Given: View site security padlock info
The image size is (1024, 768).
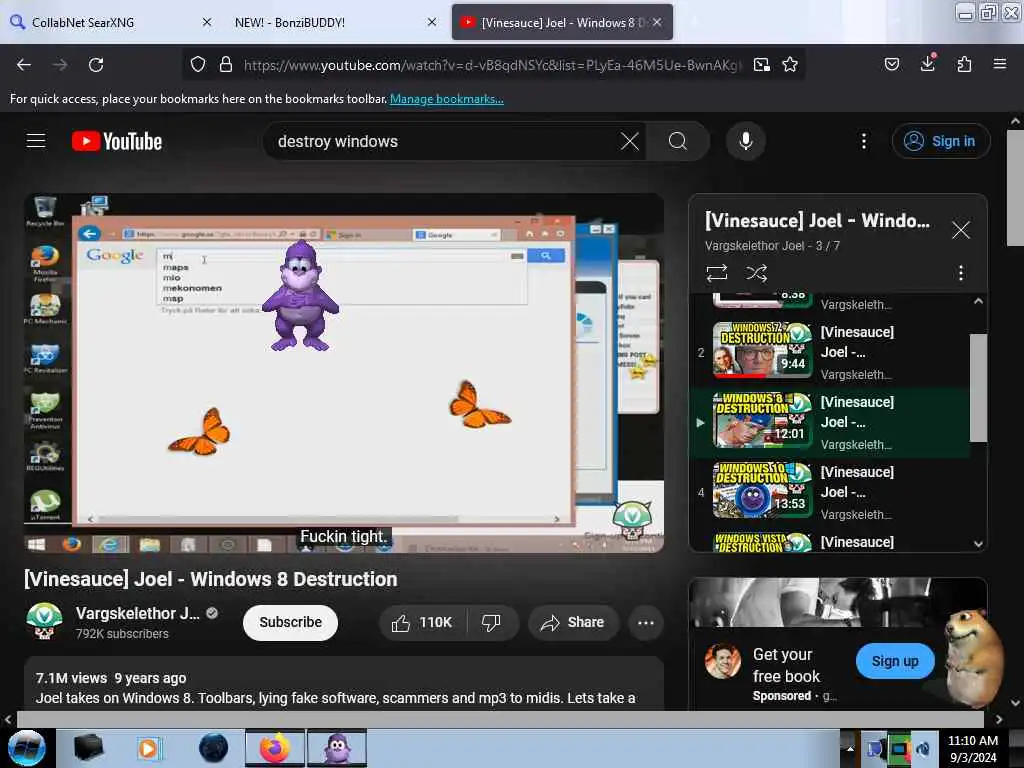Looking at the screenshot, I should pyautogui.click(x=226, y=65).
